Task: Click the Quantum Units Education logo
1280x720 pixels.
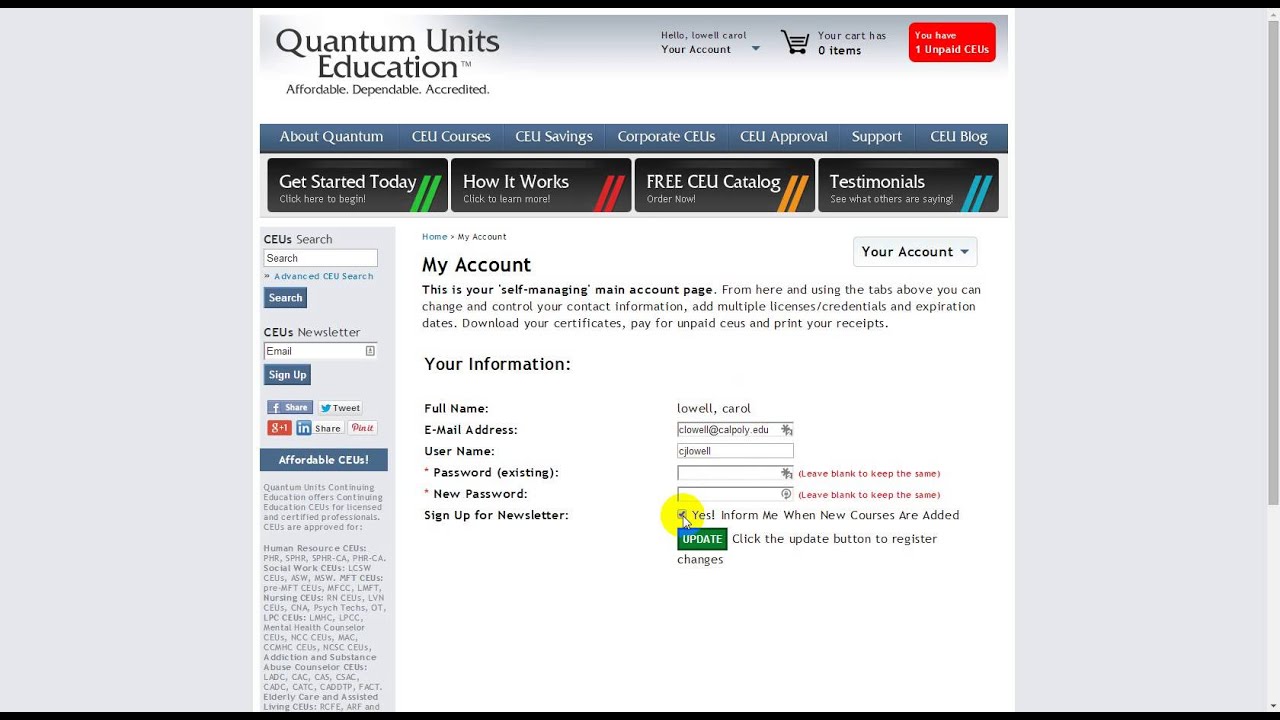Action: (387, 62)
